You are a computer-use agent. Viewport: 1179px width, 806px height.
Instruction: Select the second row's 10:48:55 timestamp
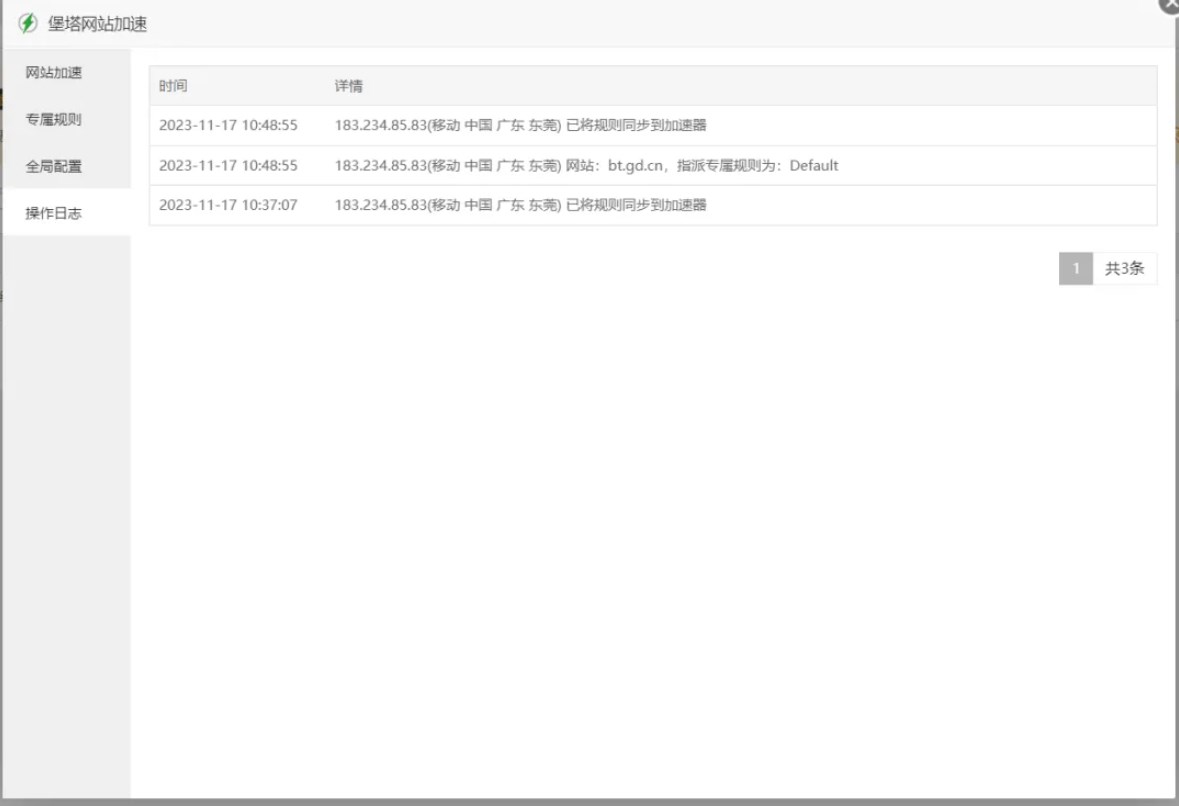coord(228,165)
